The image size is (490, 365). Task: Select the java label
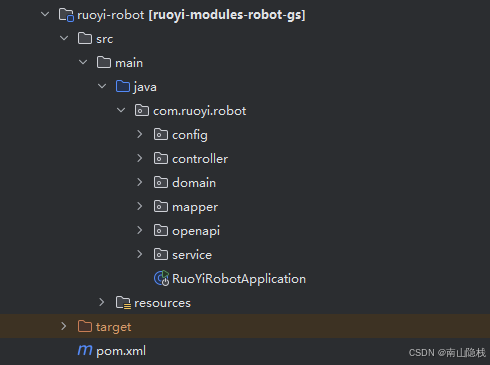pos(145,87)
